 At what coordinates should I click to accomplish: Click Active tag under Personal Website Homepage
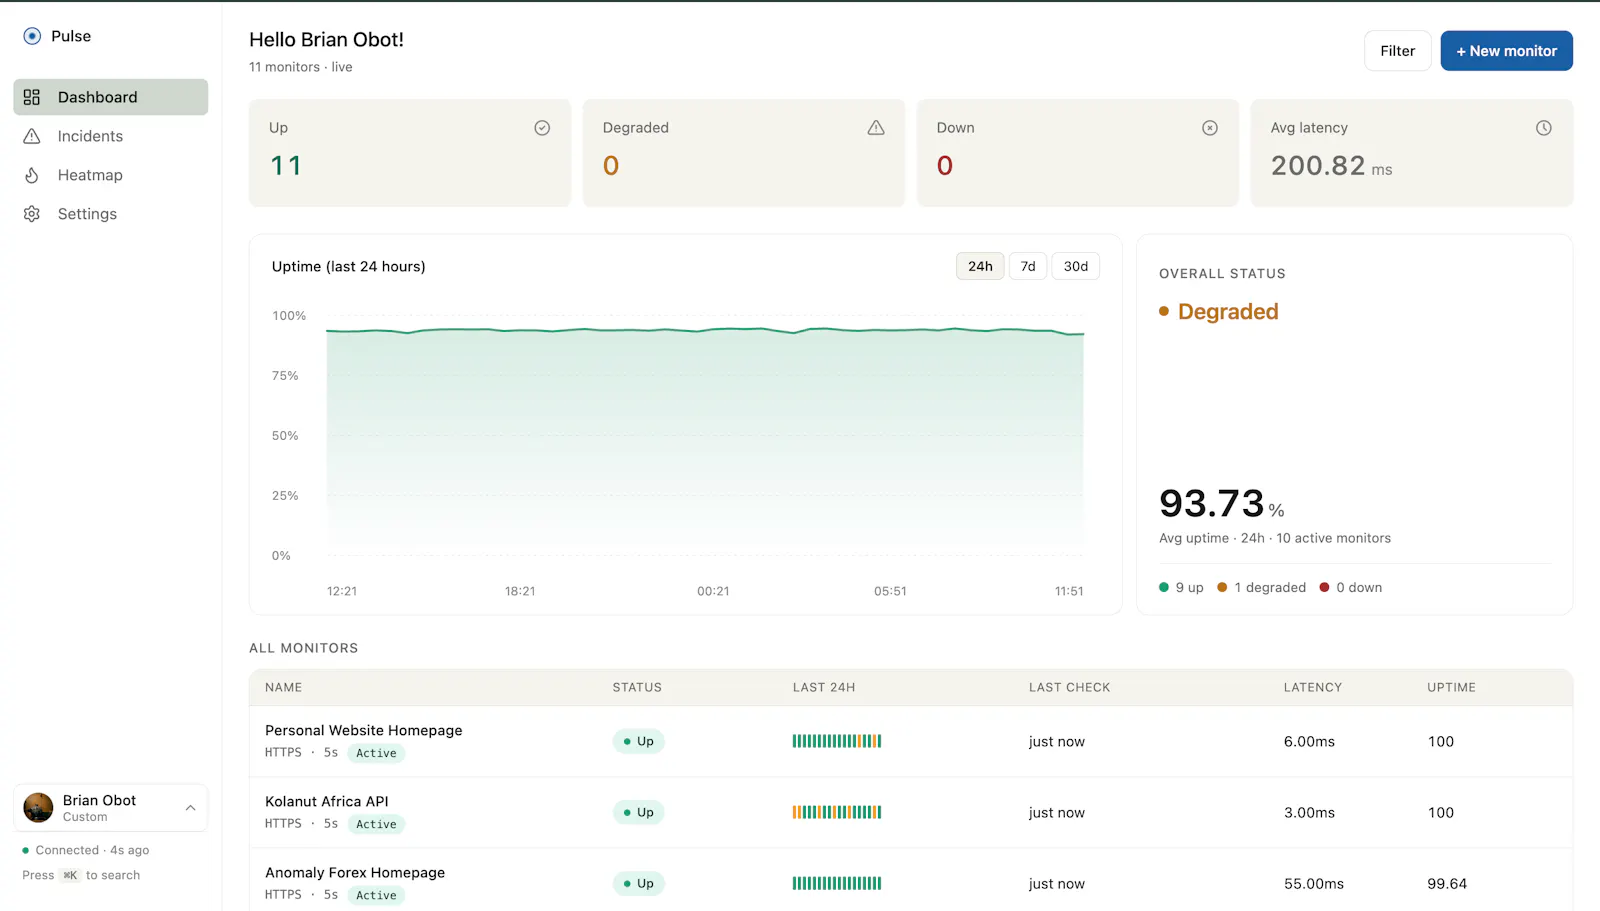tap(376, 753)
